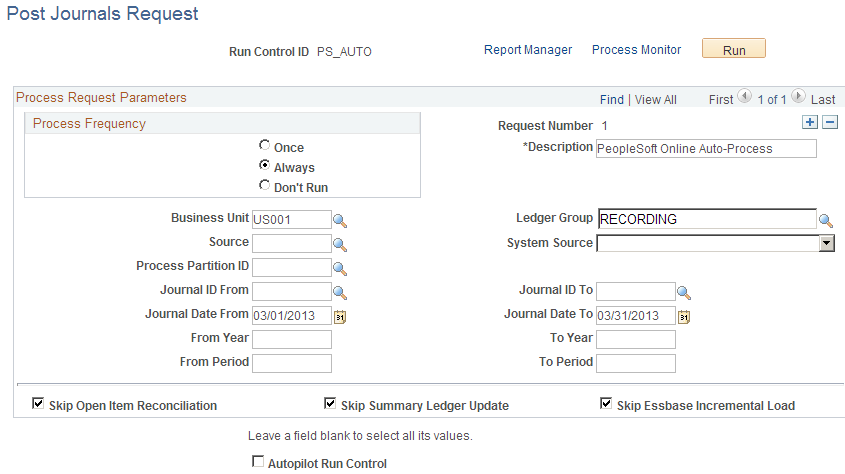Open Journal ID To lookup magnifier

tap(683, 292)
